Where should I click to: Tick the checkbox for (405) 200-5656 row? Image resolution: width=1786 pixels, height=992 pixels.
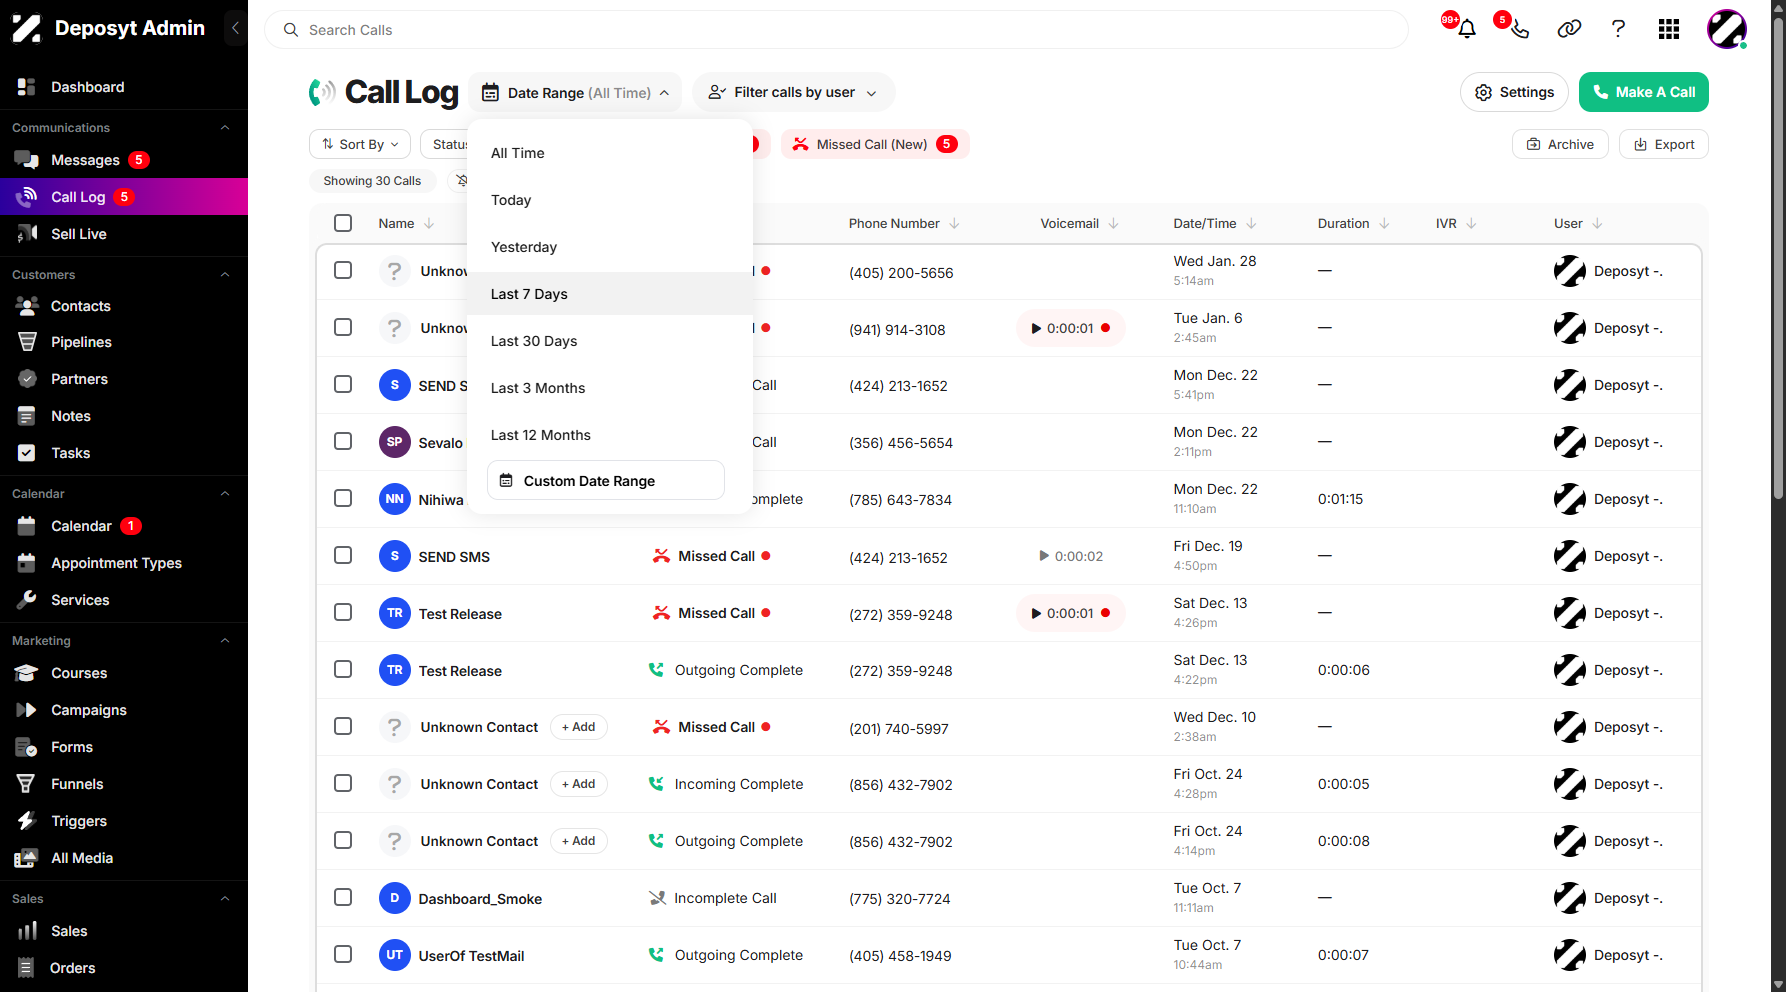[343, 270]
